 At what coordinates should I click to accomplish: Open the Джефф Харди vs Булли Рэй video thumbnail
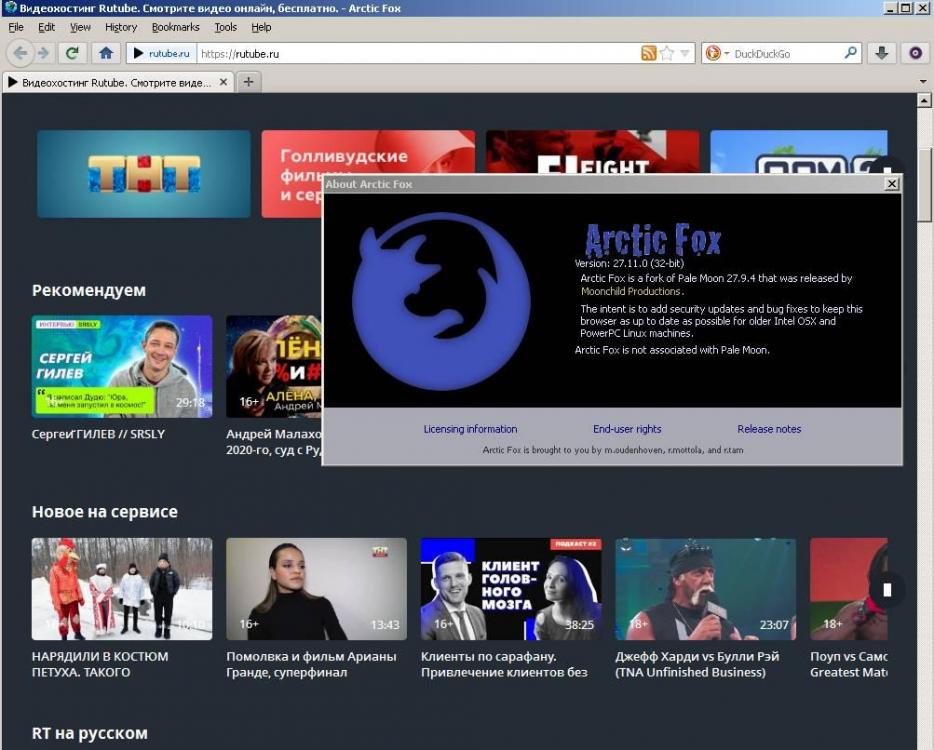coord(705,589)
